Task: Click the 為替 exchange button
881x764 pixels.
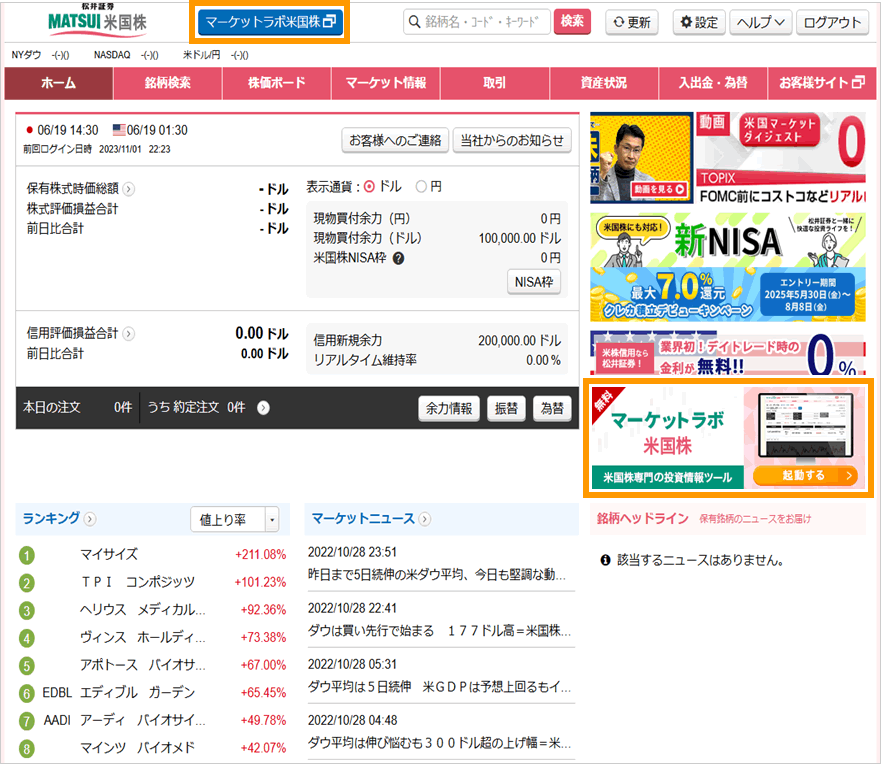Action: pos(552,408)
